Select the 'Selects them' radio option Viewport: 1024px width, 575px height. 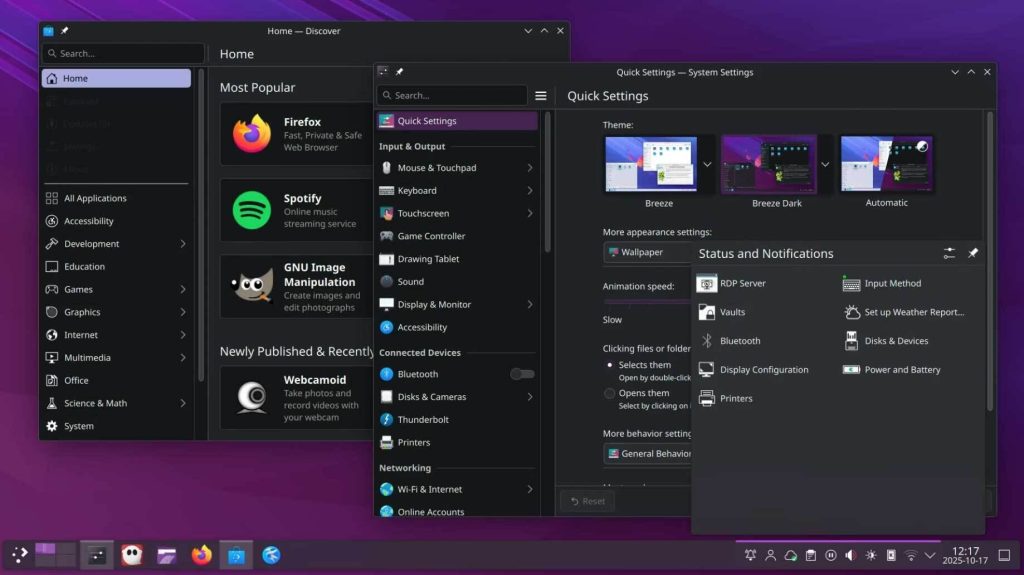[610, 365]
